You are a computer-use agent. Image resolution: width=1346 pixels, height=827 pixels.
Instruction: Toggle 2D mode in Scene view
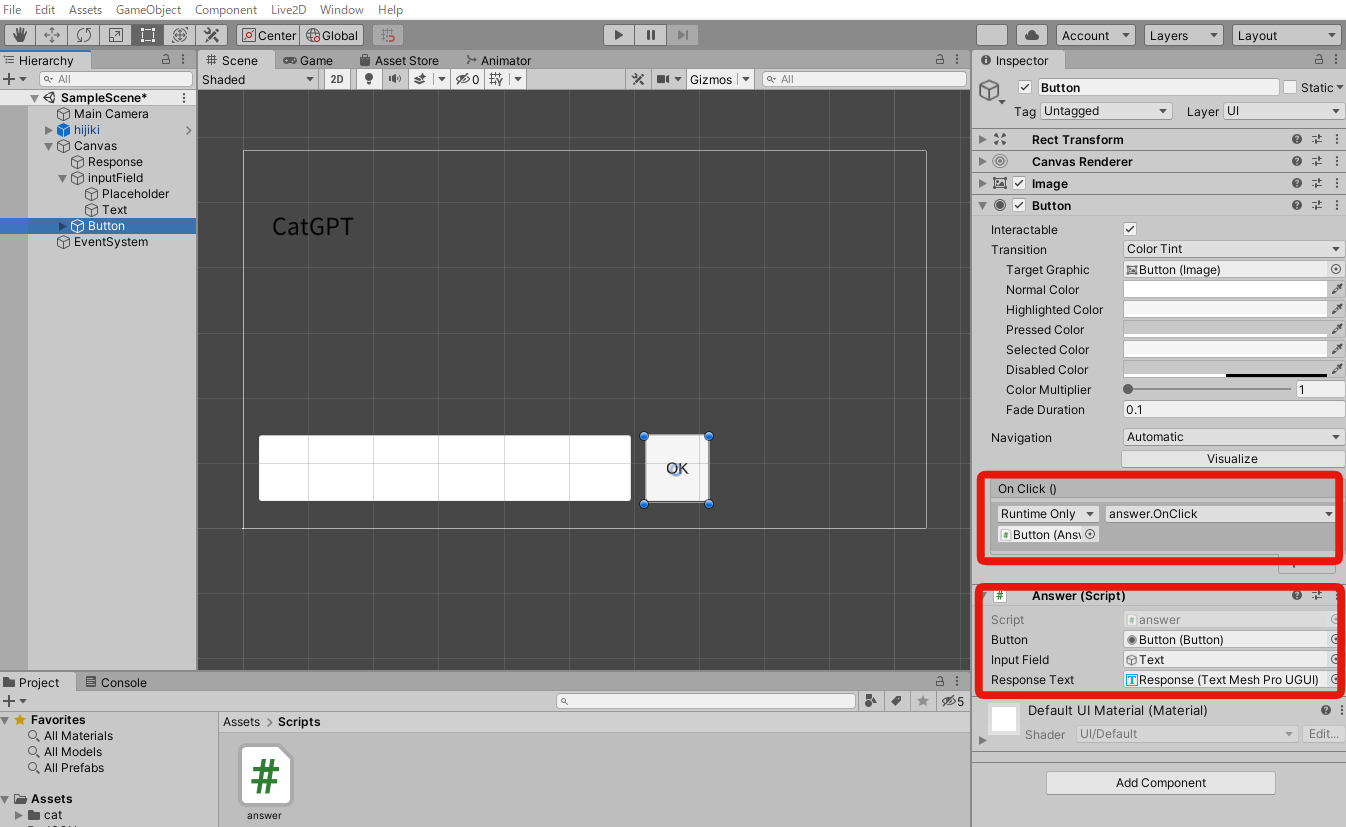point(337,79)
